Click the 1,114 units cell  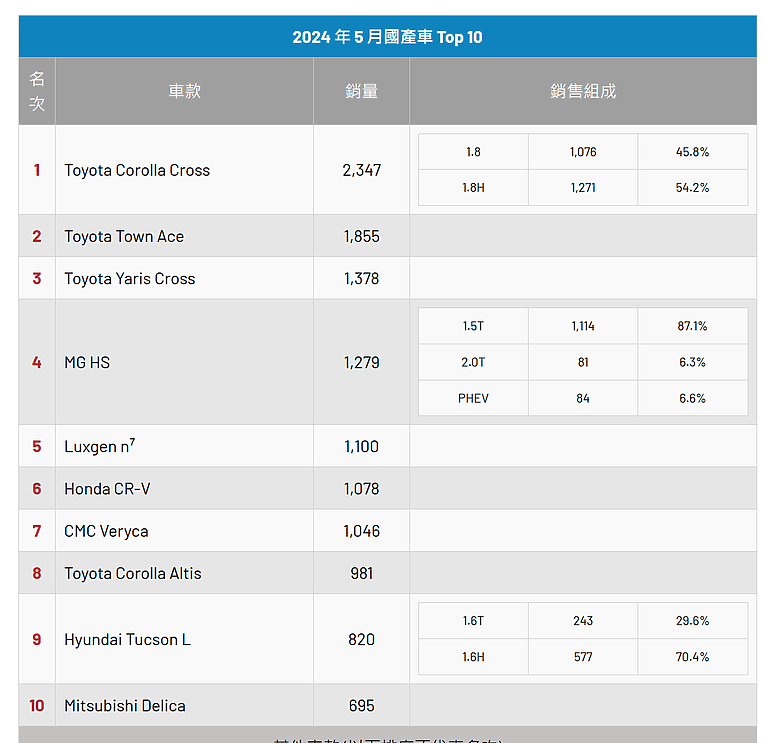583,326
